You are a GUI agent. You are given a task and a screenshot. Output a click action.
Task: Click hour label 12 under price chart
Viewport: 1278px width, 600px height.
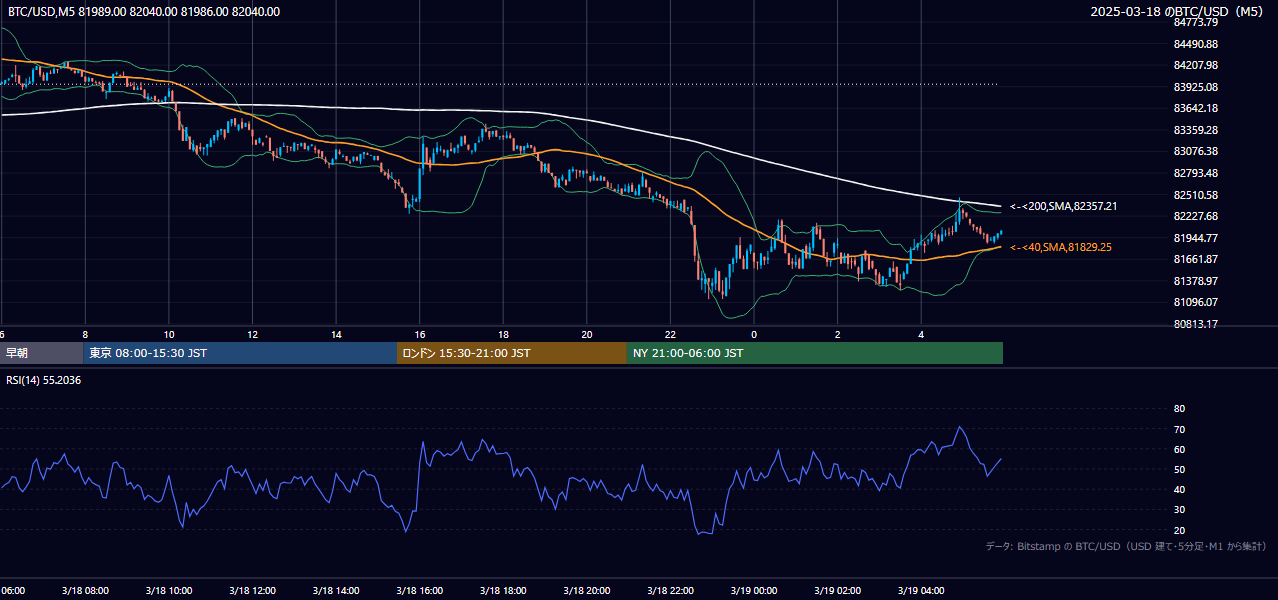click(252, 335)
